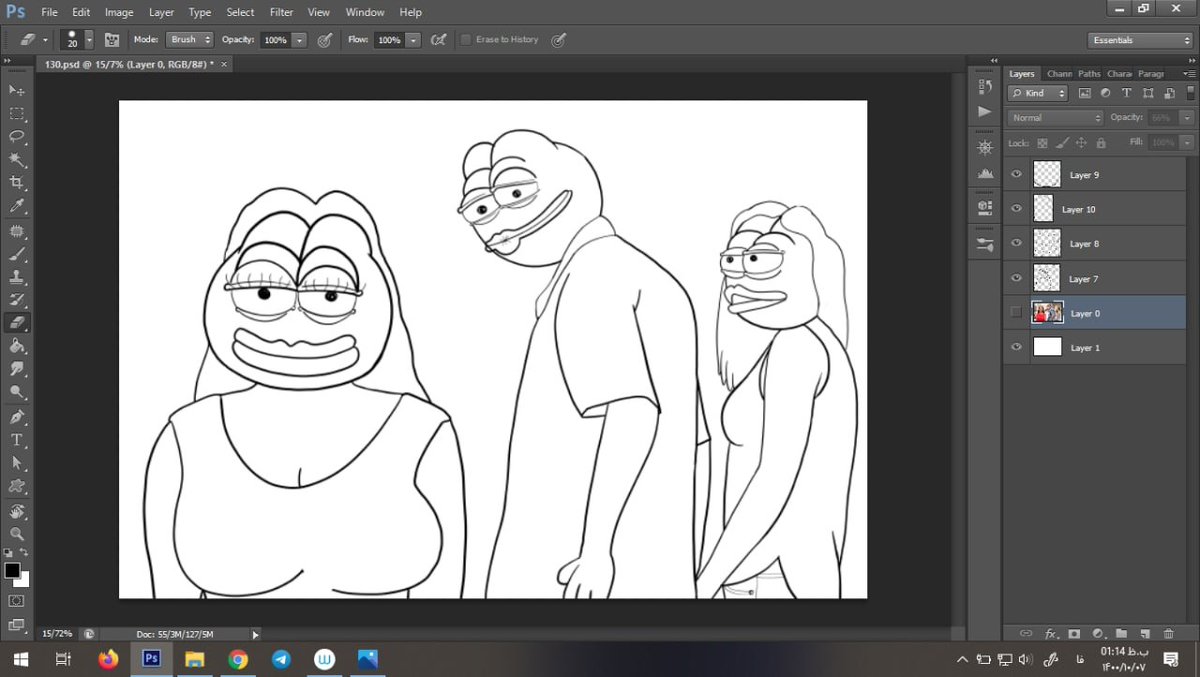Select the Eraser tool in toolbox

[17, 322]
